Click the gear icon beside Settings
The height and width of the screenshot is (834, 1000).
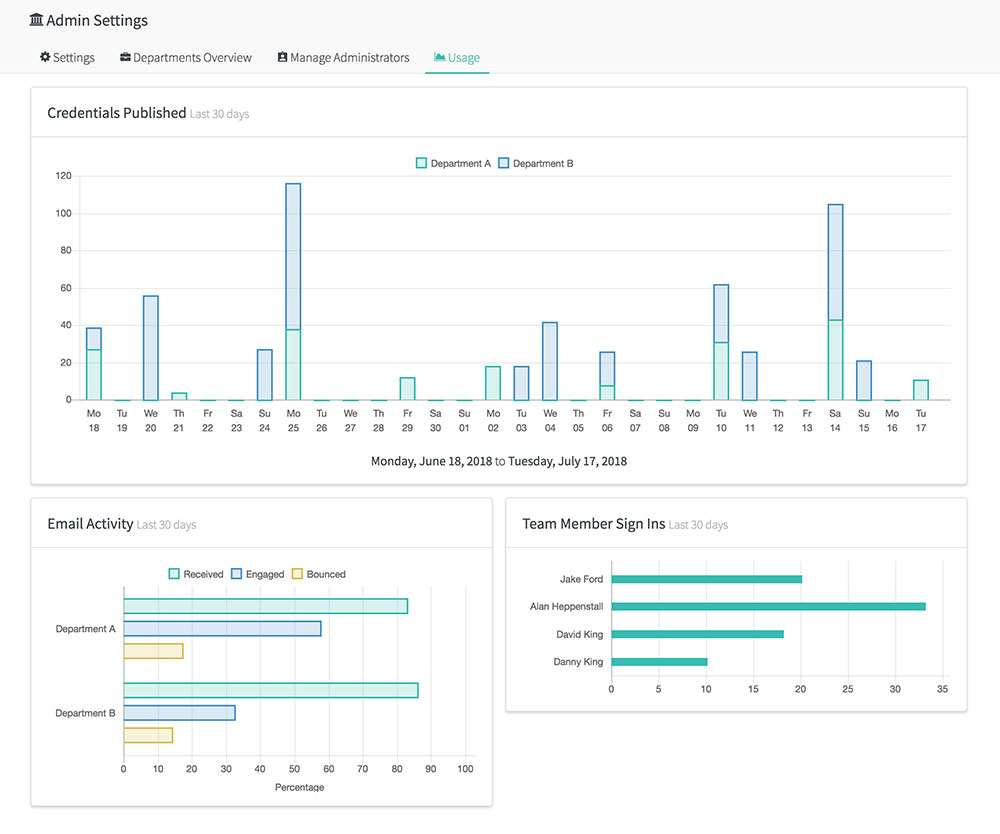point(45,58)
